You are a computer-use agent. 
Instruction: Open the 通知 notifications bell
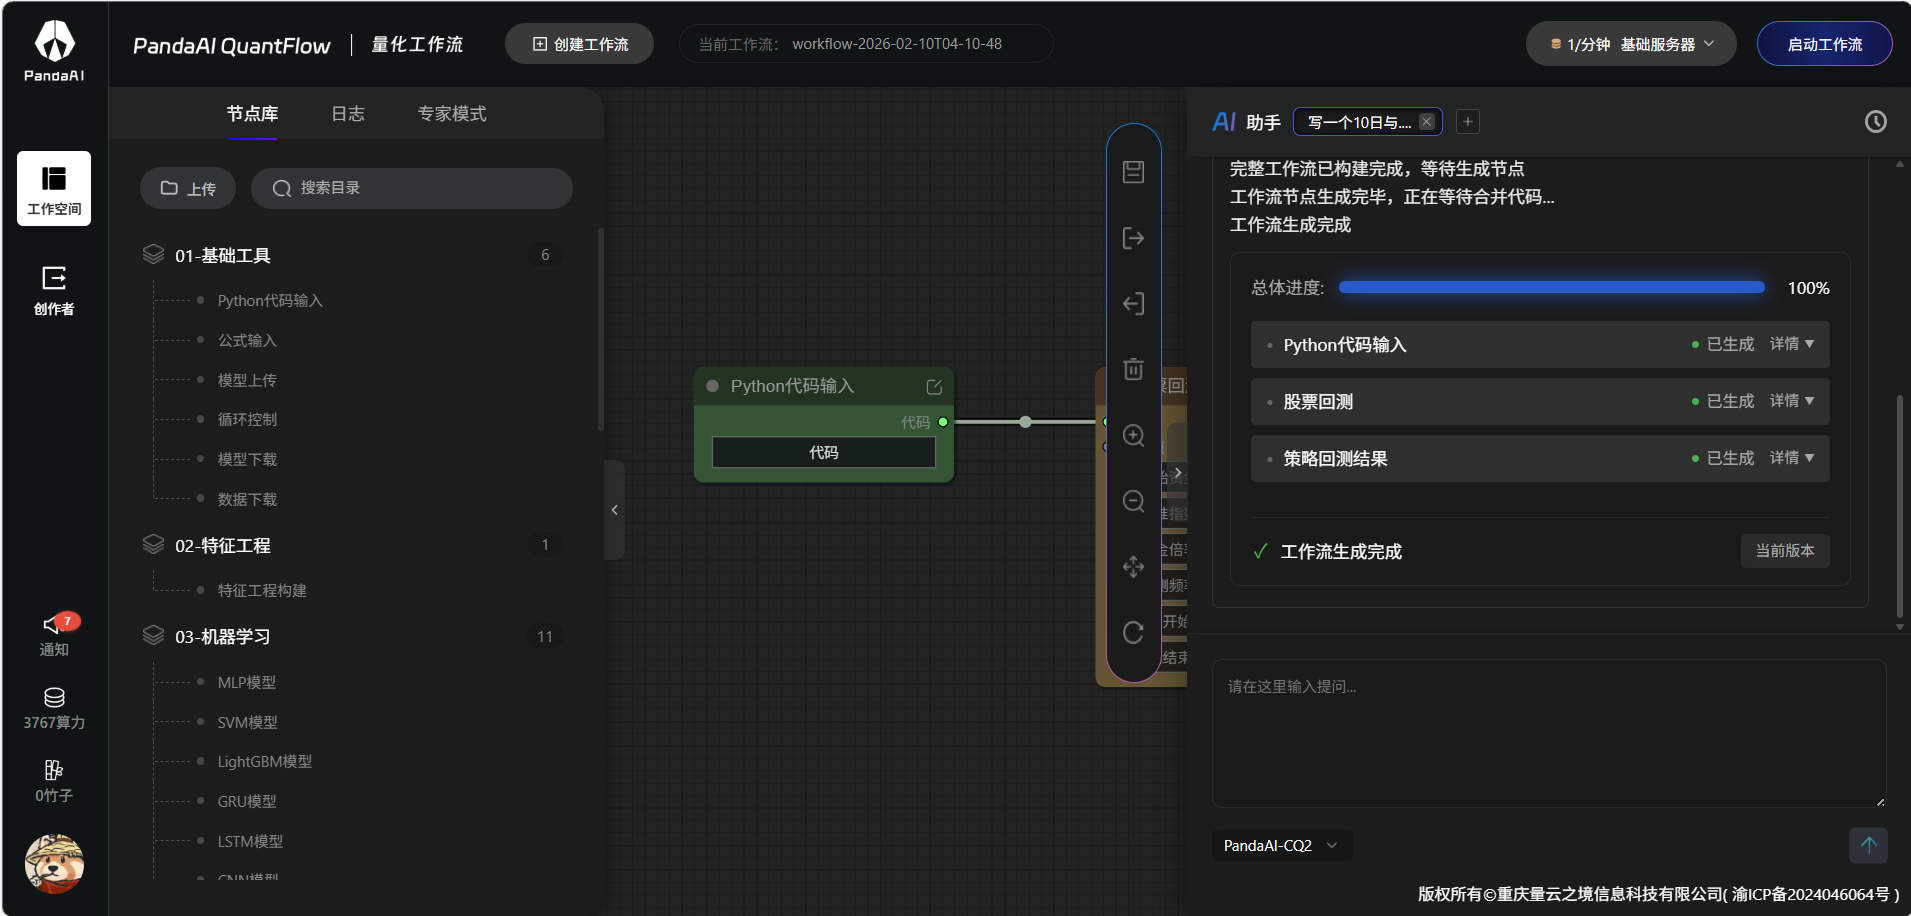[54, 635]
